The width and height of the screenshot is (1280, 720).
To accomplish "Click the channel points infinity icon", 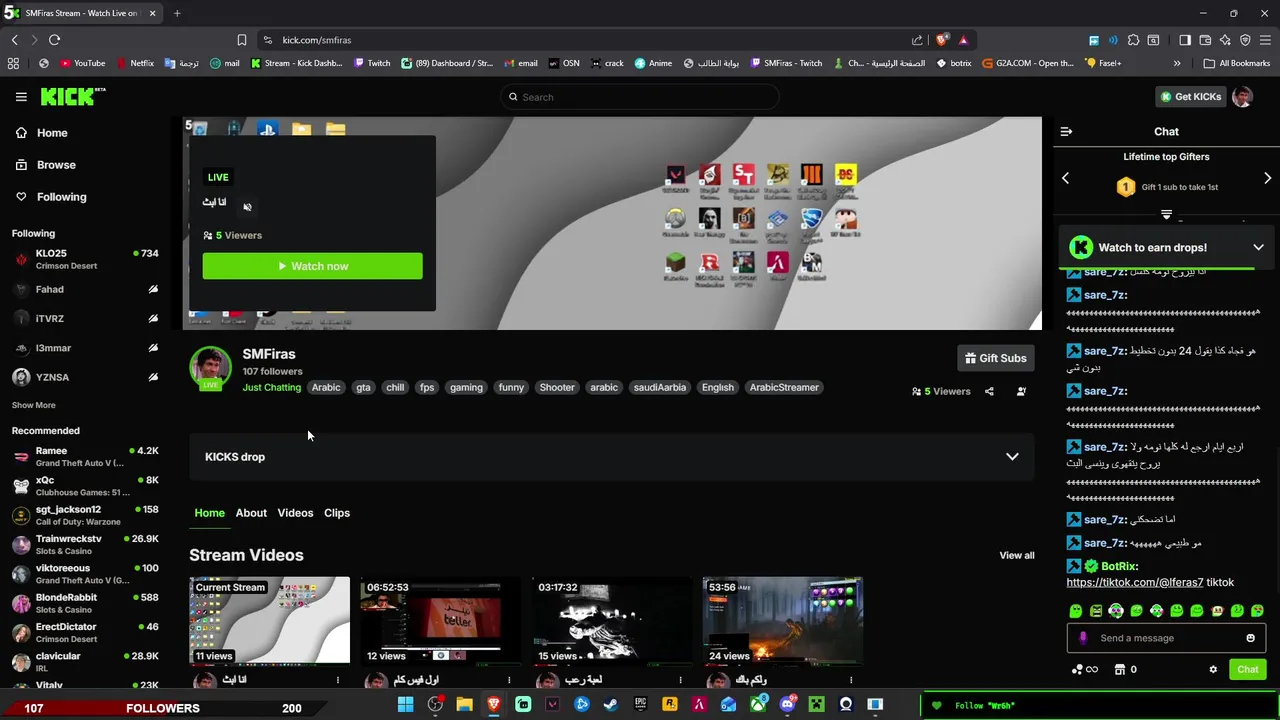I will pos(1084,670).
